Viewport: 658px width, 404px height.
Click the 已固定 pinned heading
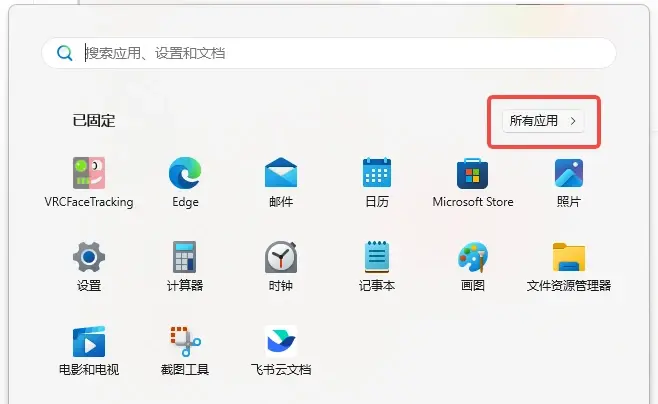pos(94,121)
